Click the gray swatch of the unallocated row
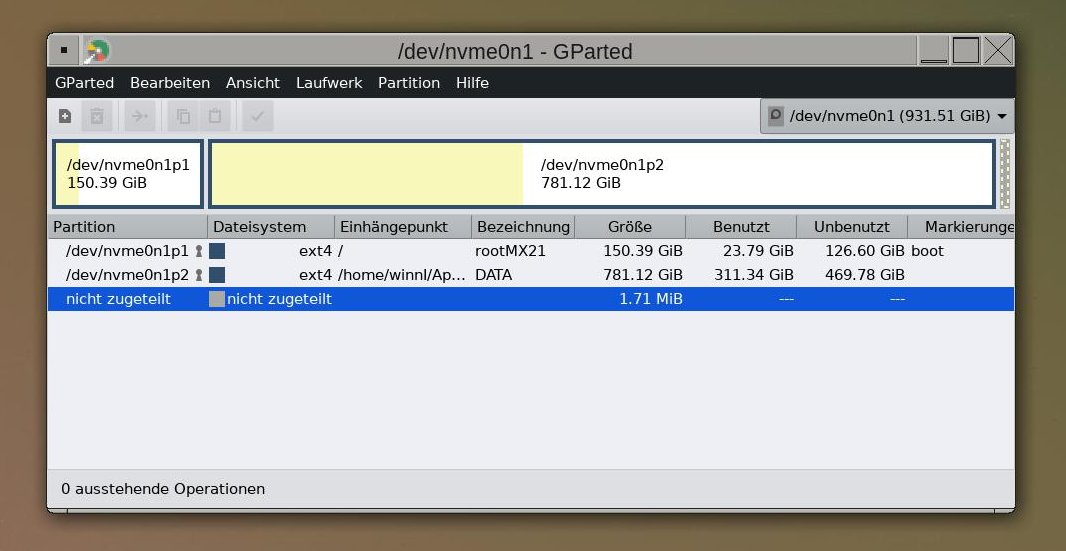This screenshot has height=551, width=1066. (x=217, y=299)
